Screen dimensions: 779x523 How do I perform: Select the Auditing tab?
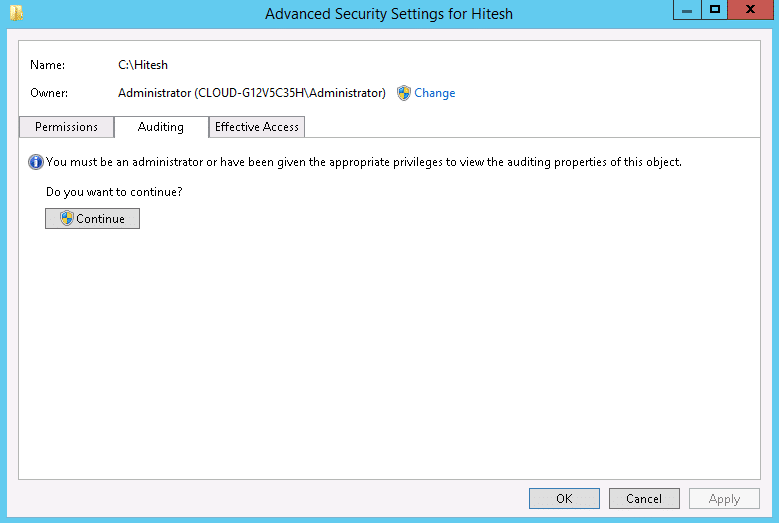(x=161, y=127)
